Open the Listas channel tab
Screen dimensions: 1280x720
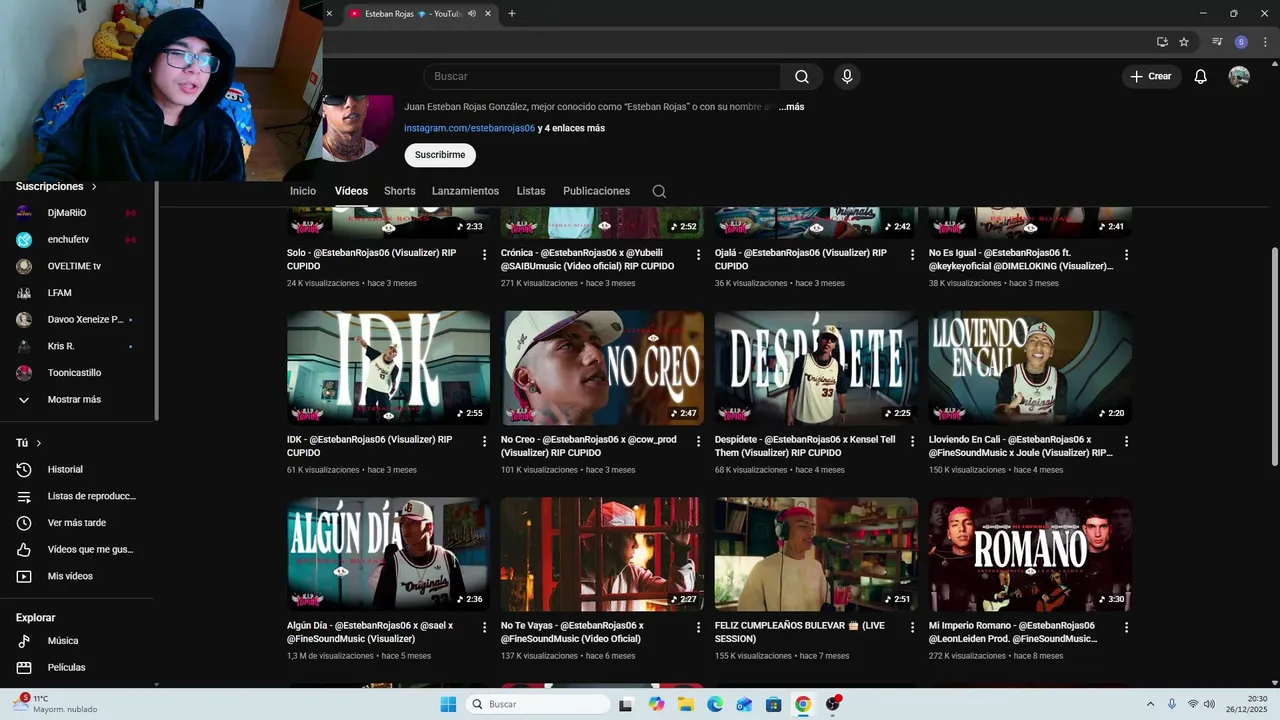tap(531, 191)
